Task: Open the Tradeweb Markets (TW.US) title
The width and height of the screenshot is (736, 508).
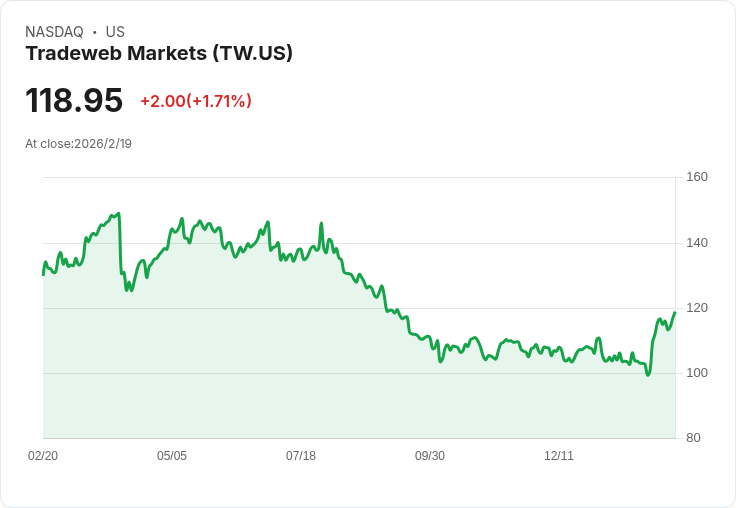Action: point(159,54)
